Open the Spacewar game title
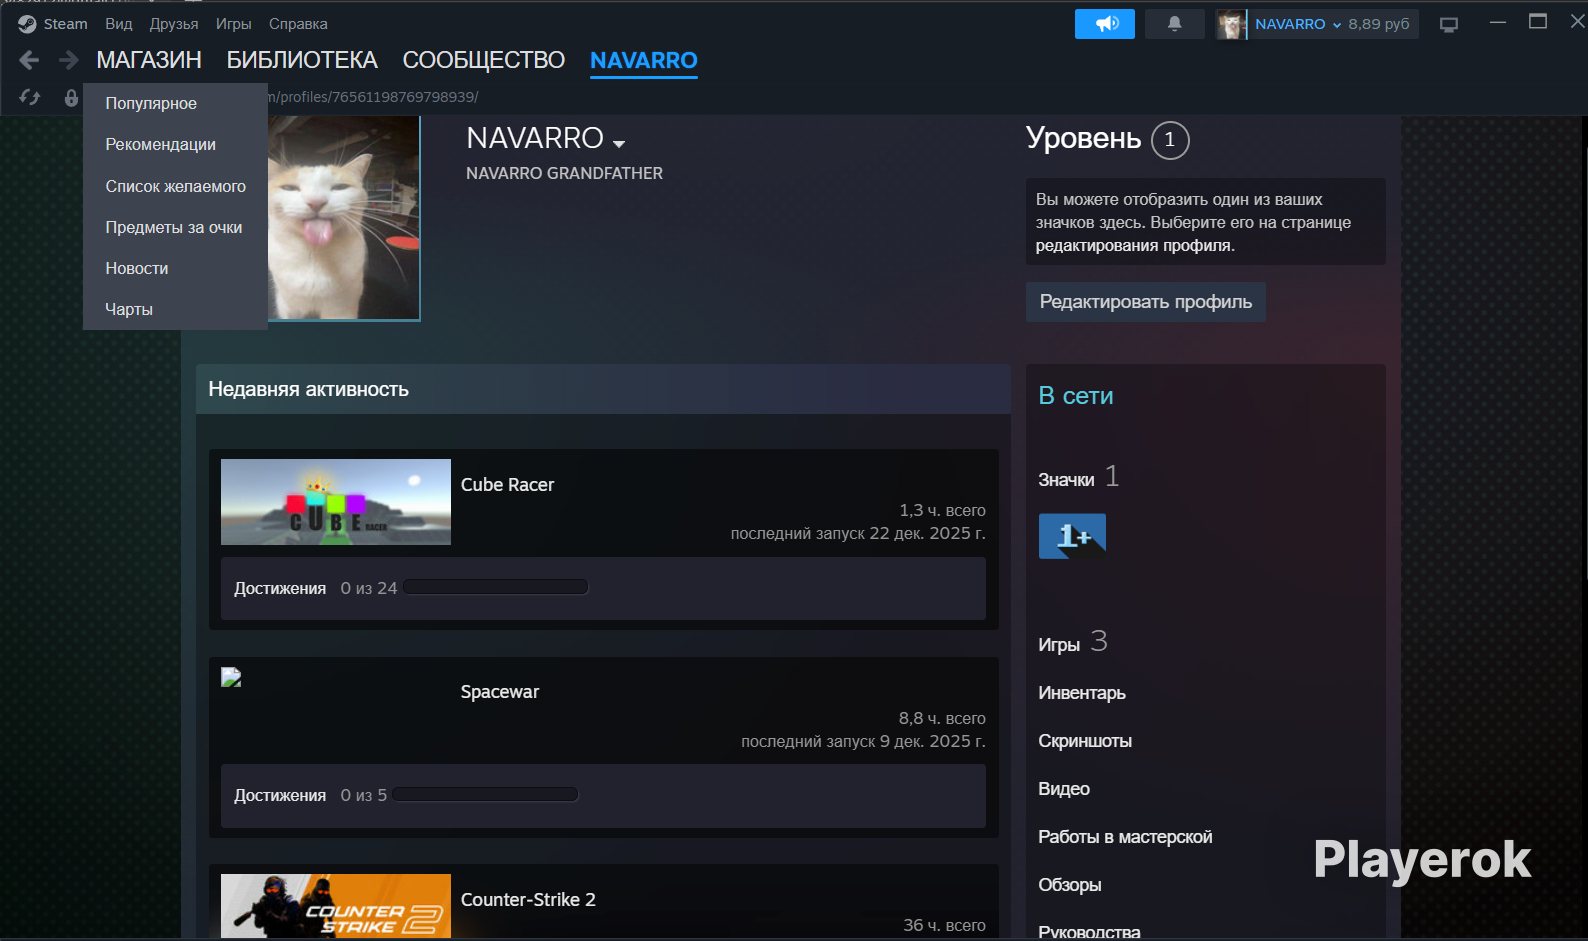This screenshot has height=941, width=1588. coord(500,692)
